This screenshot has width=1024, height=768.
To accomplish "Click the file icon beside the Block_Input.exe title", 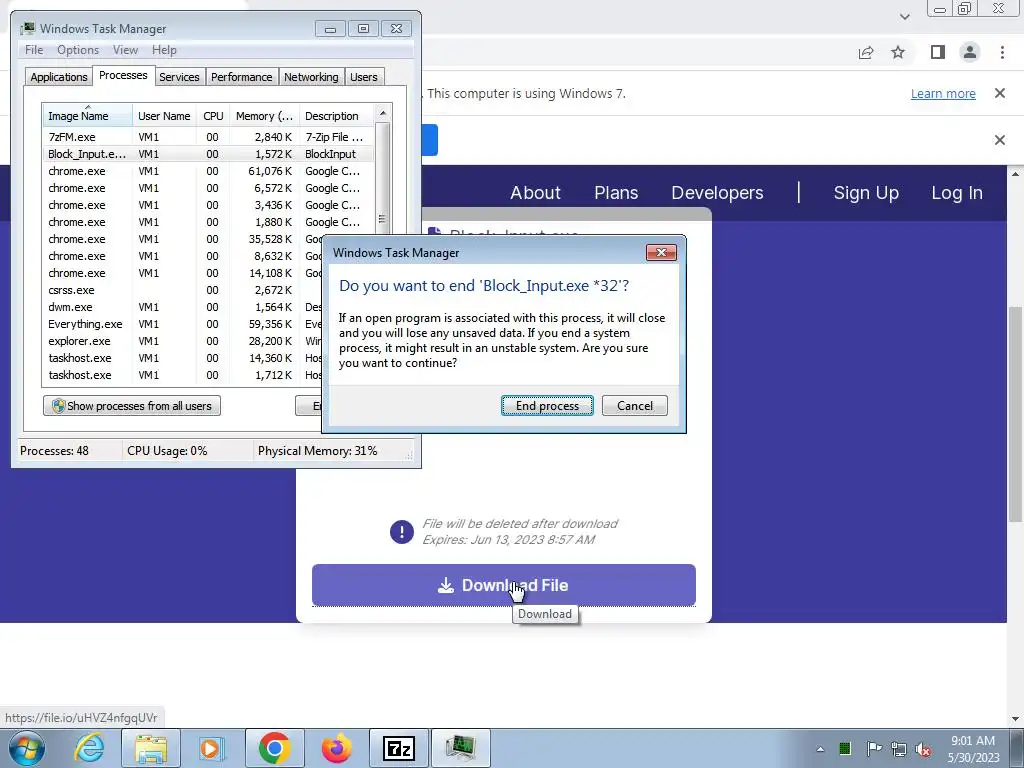I will click(x=434, y=232).
